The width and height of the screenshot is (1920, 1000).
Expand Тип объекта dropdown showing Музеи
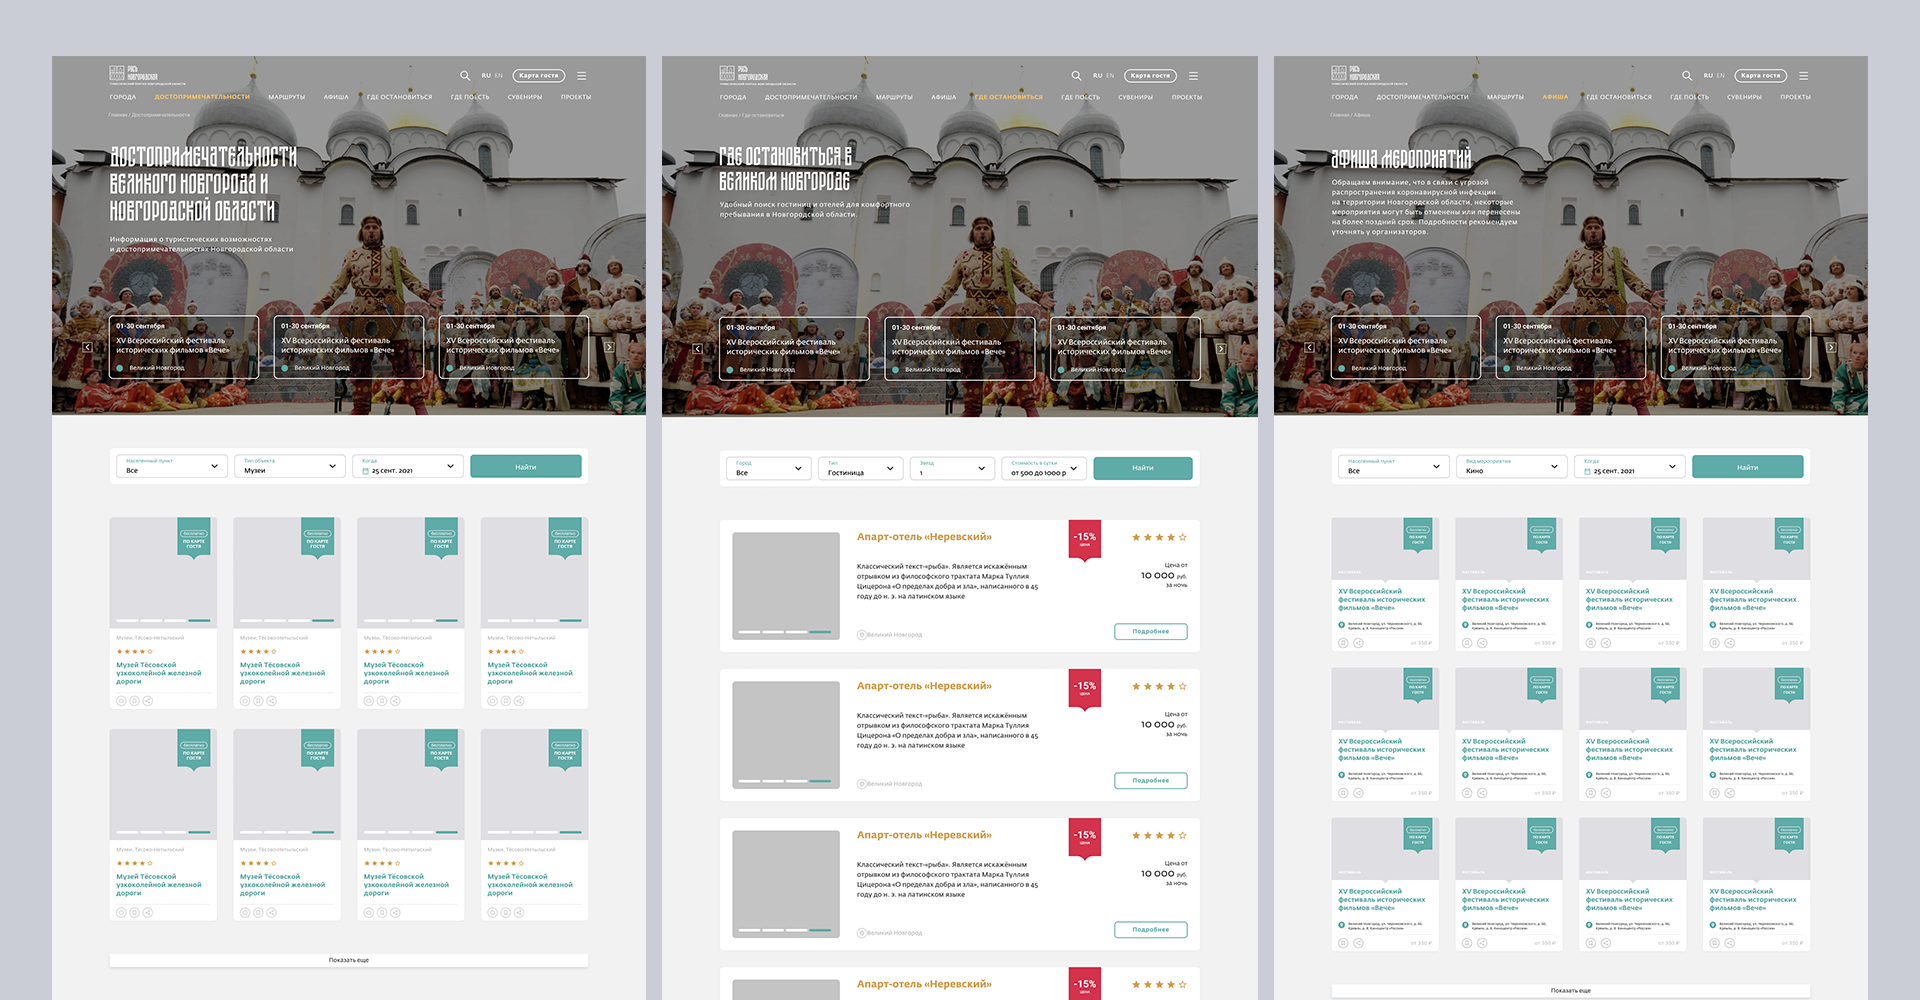click(x=290, y=466)
